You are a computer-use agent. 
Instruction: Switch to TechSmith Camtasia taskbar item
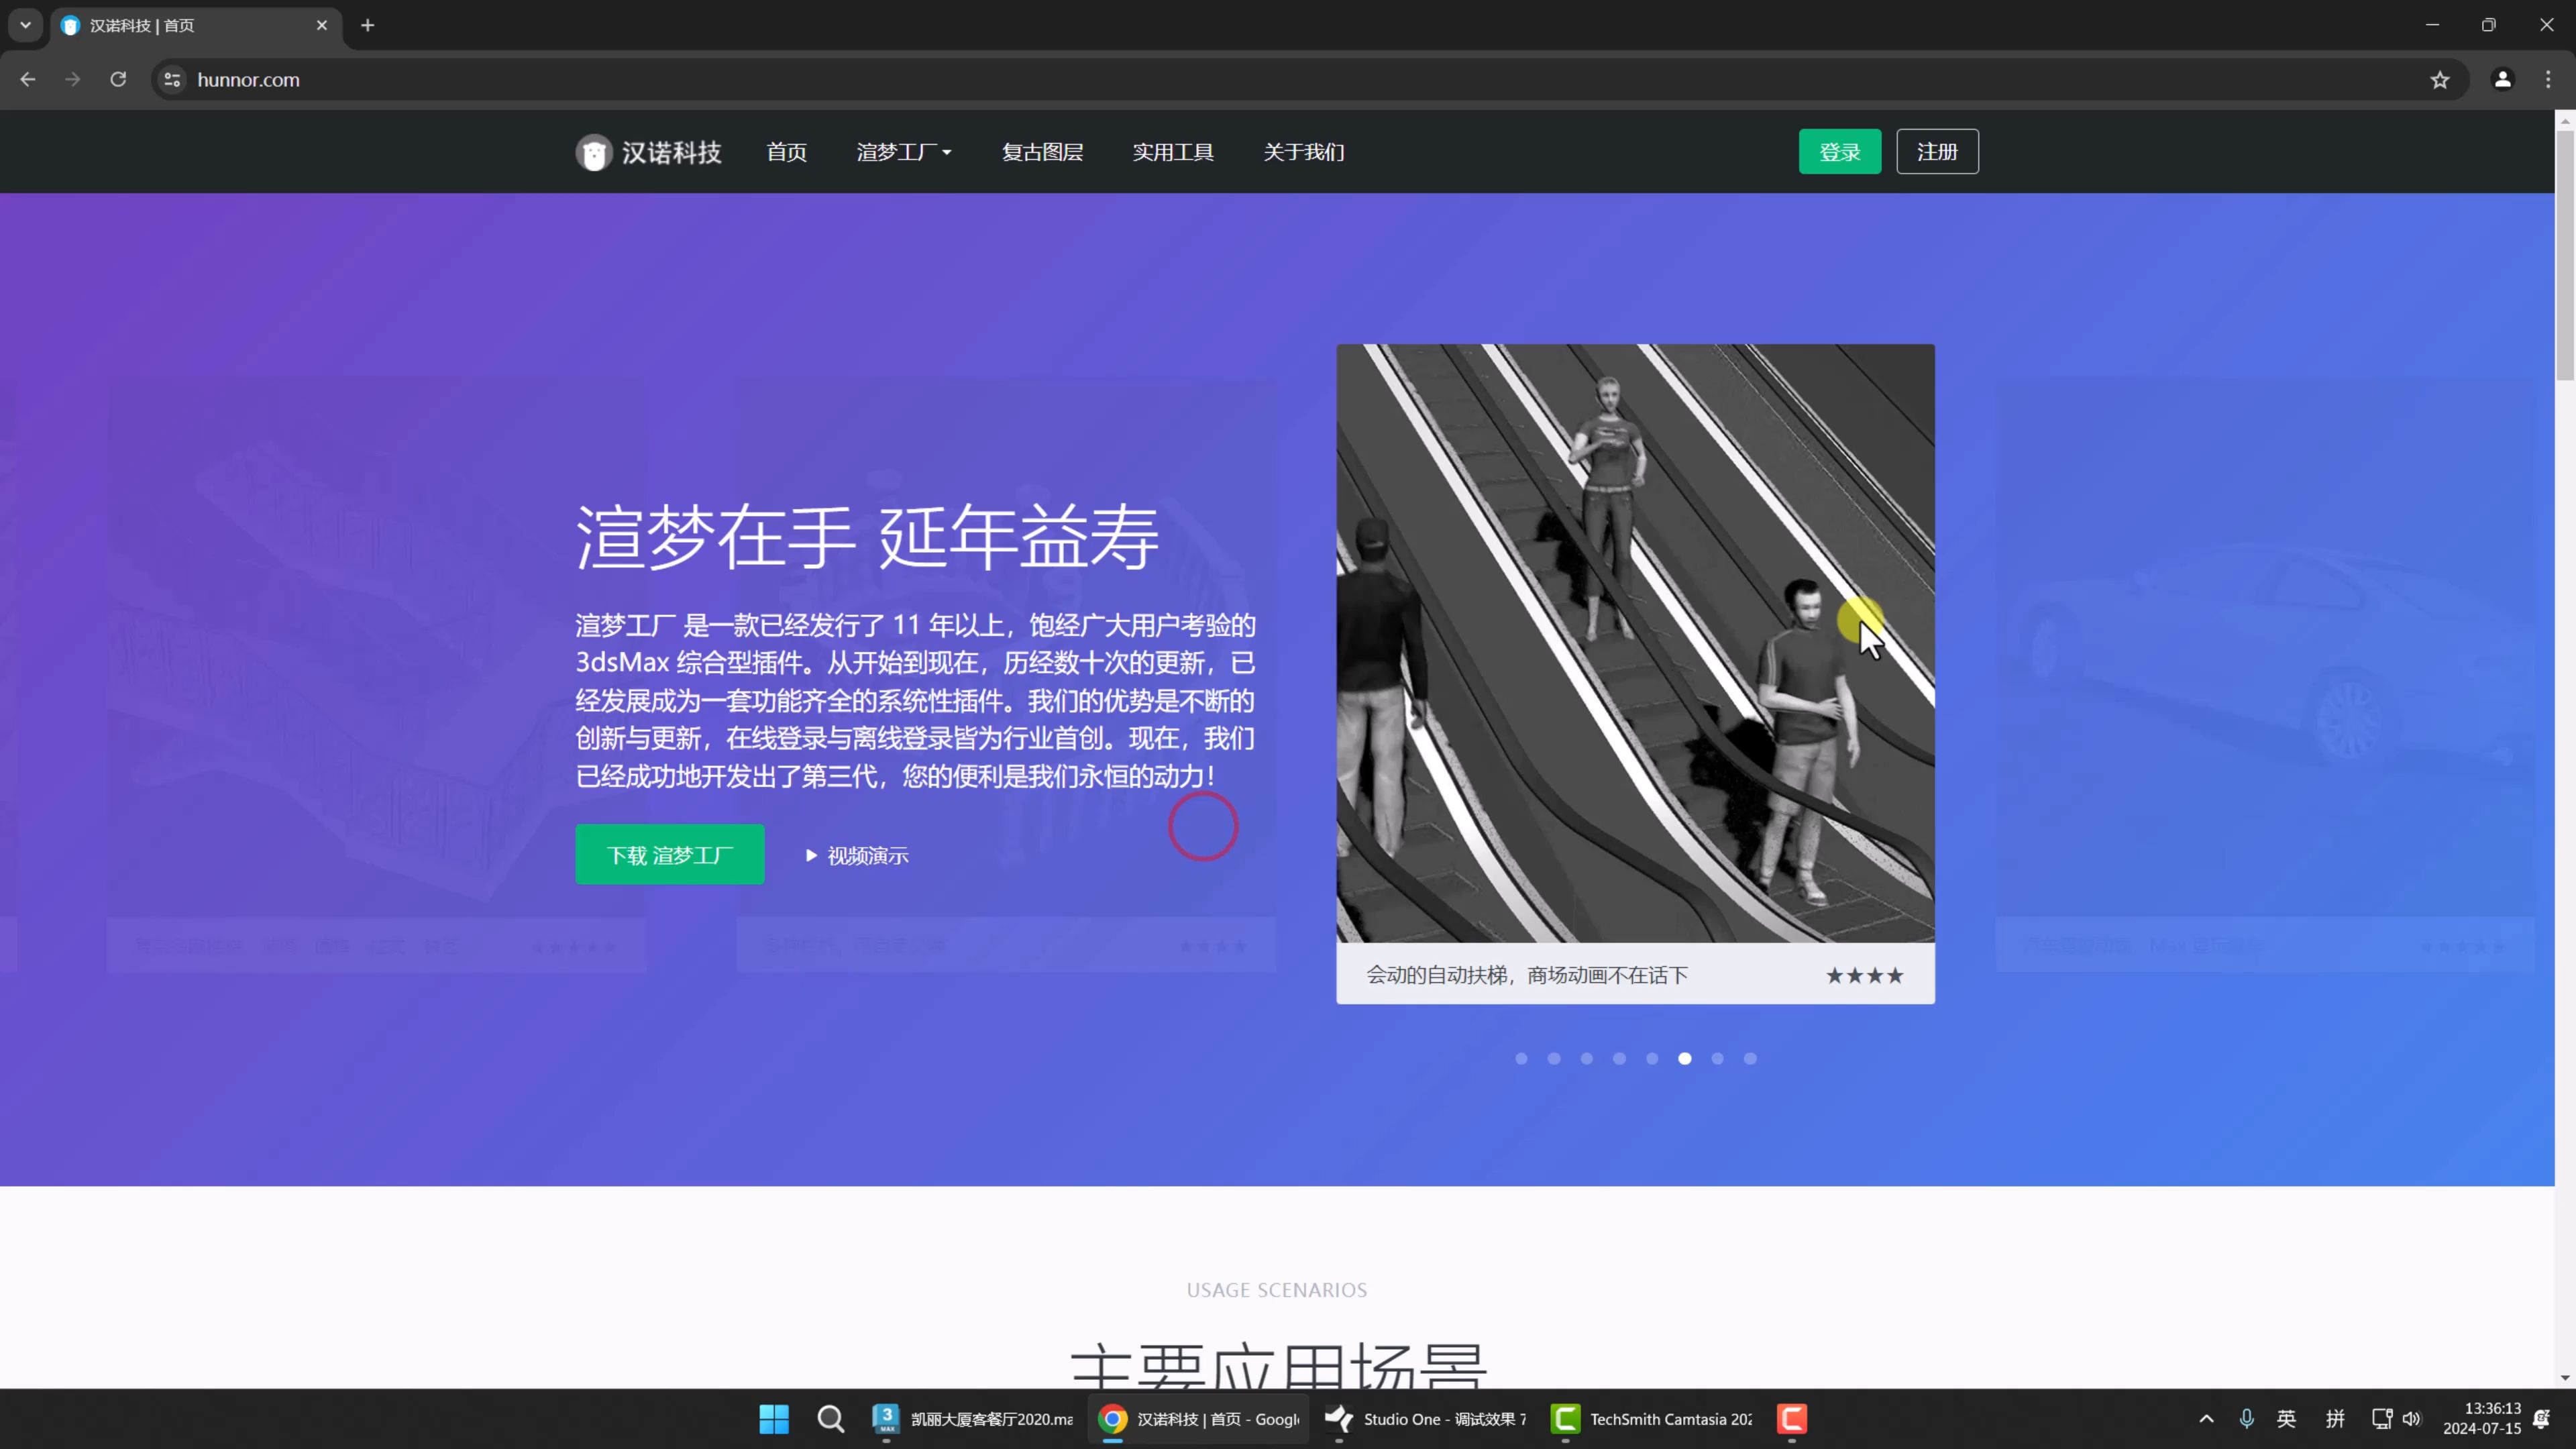coord(1652,1419)
